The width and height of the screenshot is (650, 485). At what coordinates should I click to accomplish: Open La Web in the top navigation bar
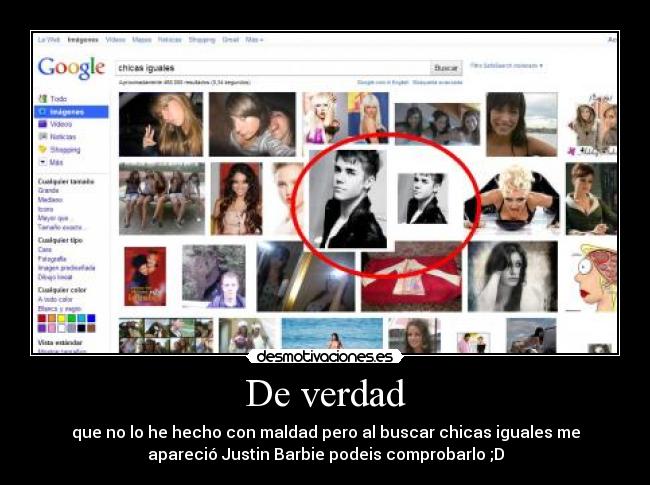click(49, 40)
